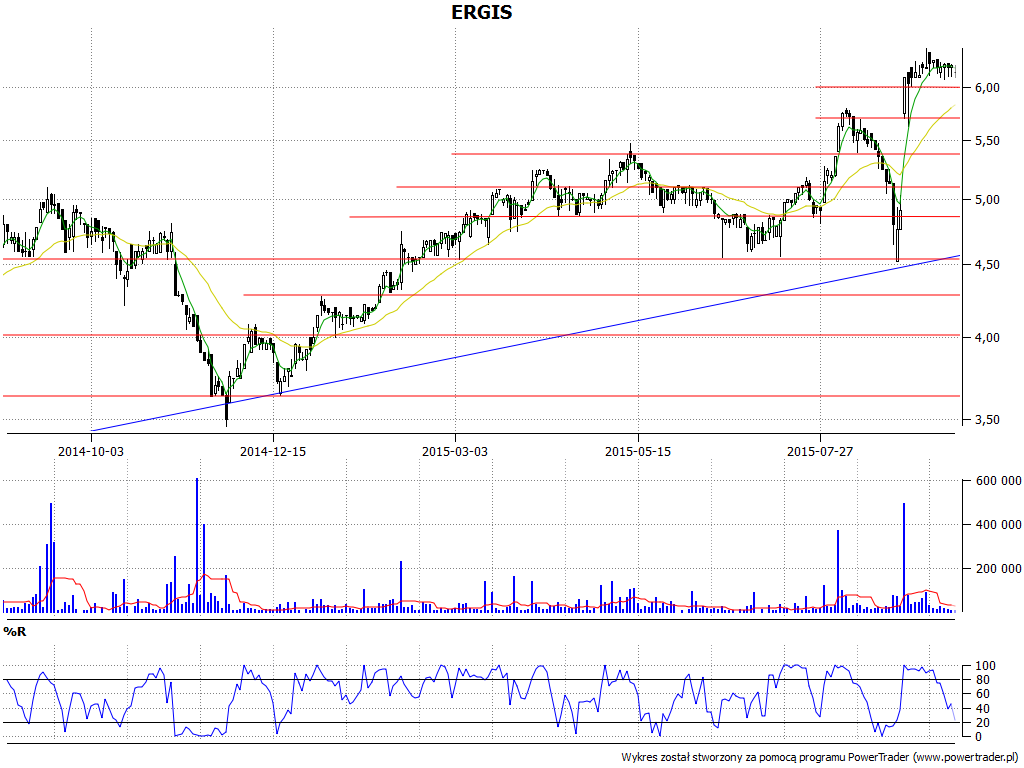The height and width of the screenshot is (768, 1024).
Task: Click the 200 000 volume axis label
Action: (x=999, y=569)
